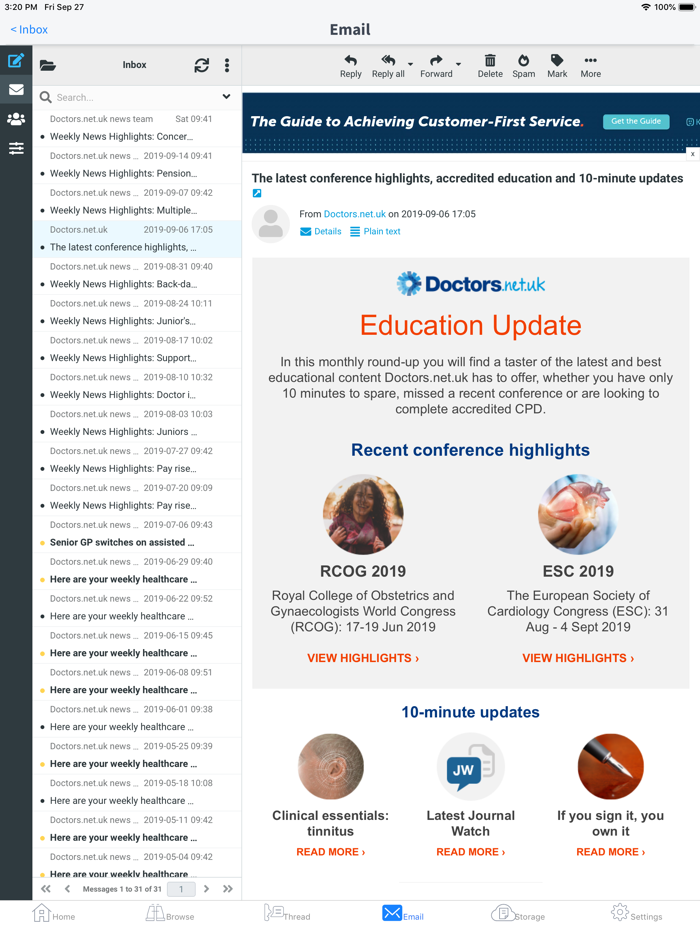Read more on Latest Journal Watch
The height and width of the screenshot is (934, 700).
tap(471, 852)
